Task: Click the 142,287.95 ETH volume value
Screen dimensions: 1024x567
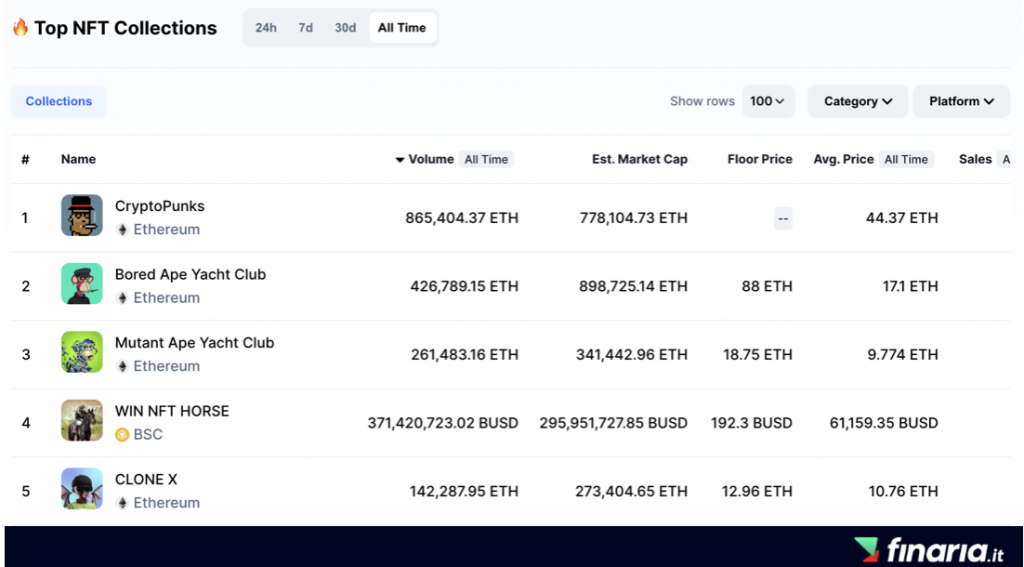Action: 464,491
